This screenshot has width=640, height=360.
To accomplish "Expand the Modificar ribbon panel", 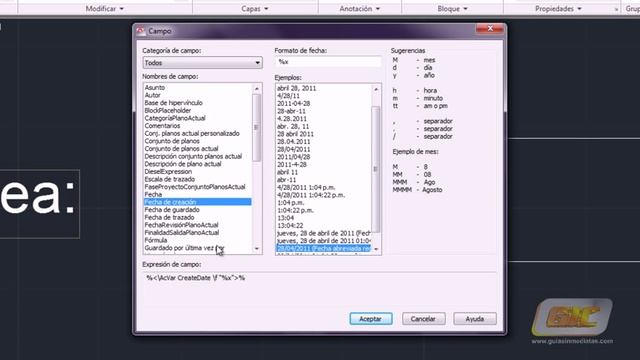I will click(x=104, y=9).
